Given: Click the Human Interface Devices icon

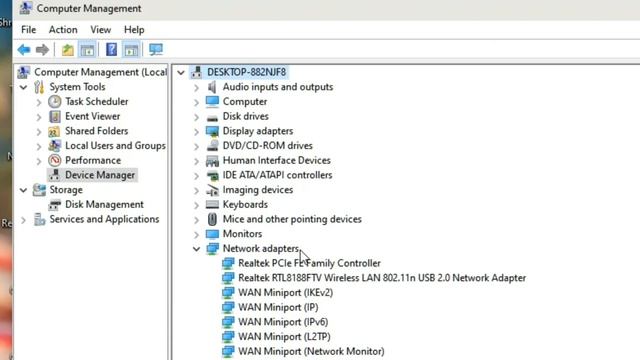Looking at the screenshot, I should click(212, 160).
